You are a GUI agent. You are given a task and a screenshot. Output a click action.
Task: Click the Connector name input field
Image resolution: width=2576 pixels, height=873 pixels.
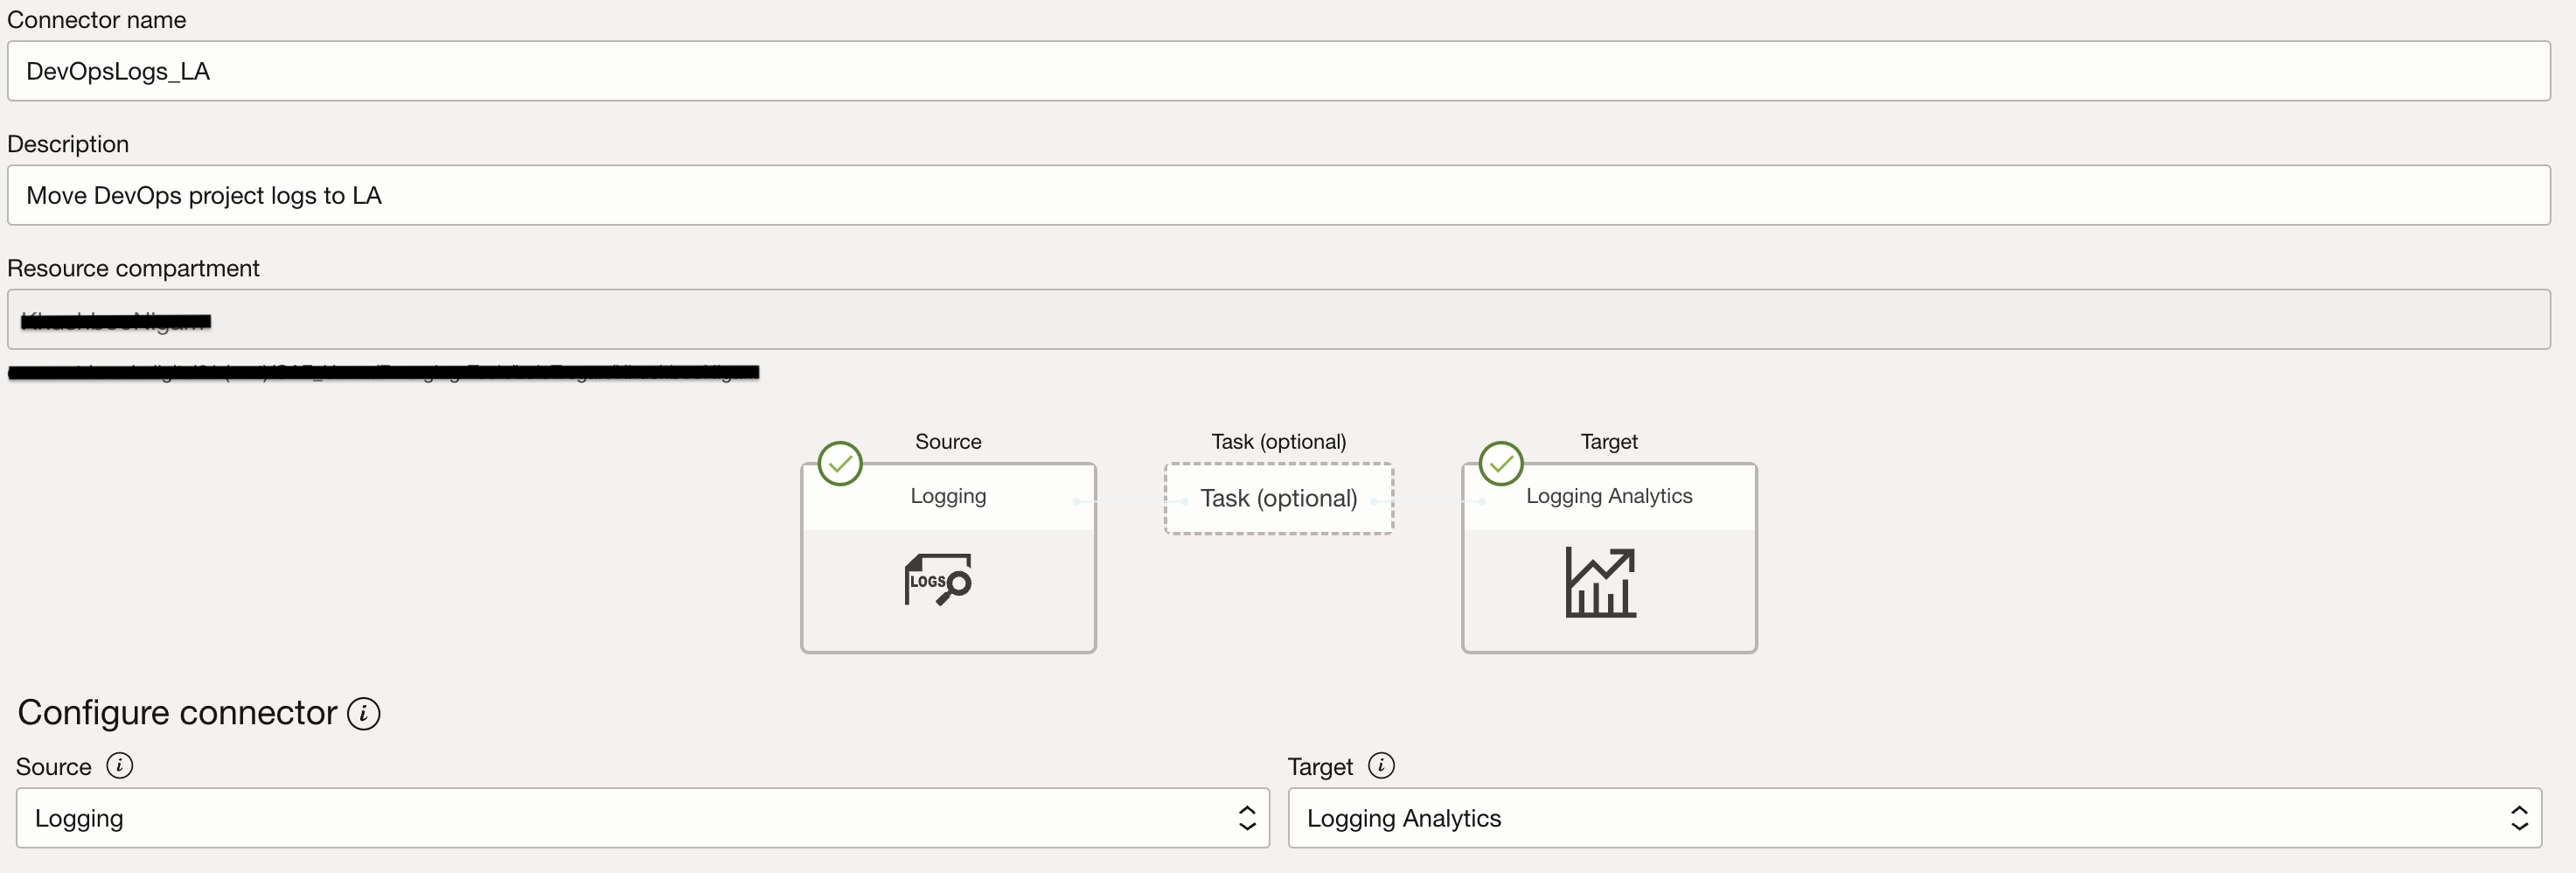point(1278,71)
